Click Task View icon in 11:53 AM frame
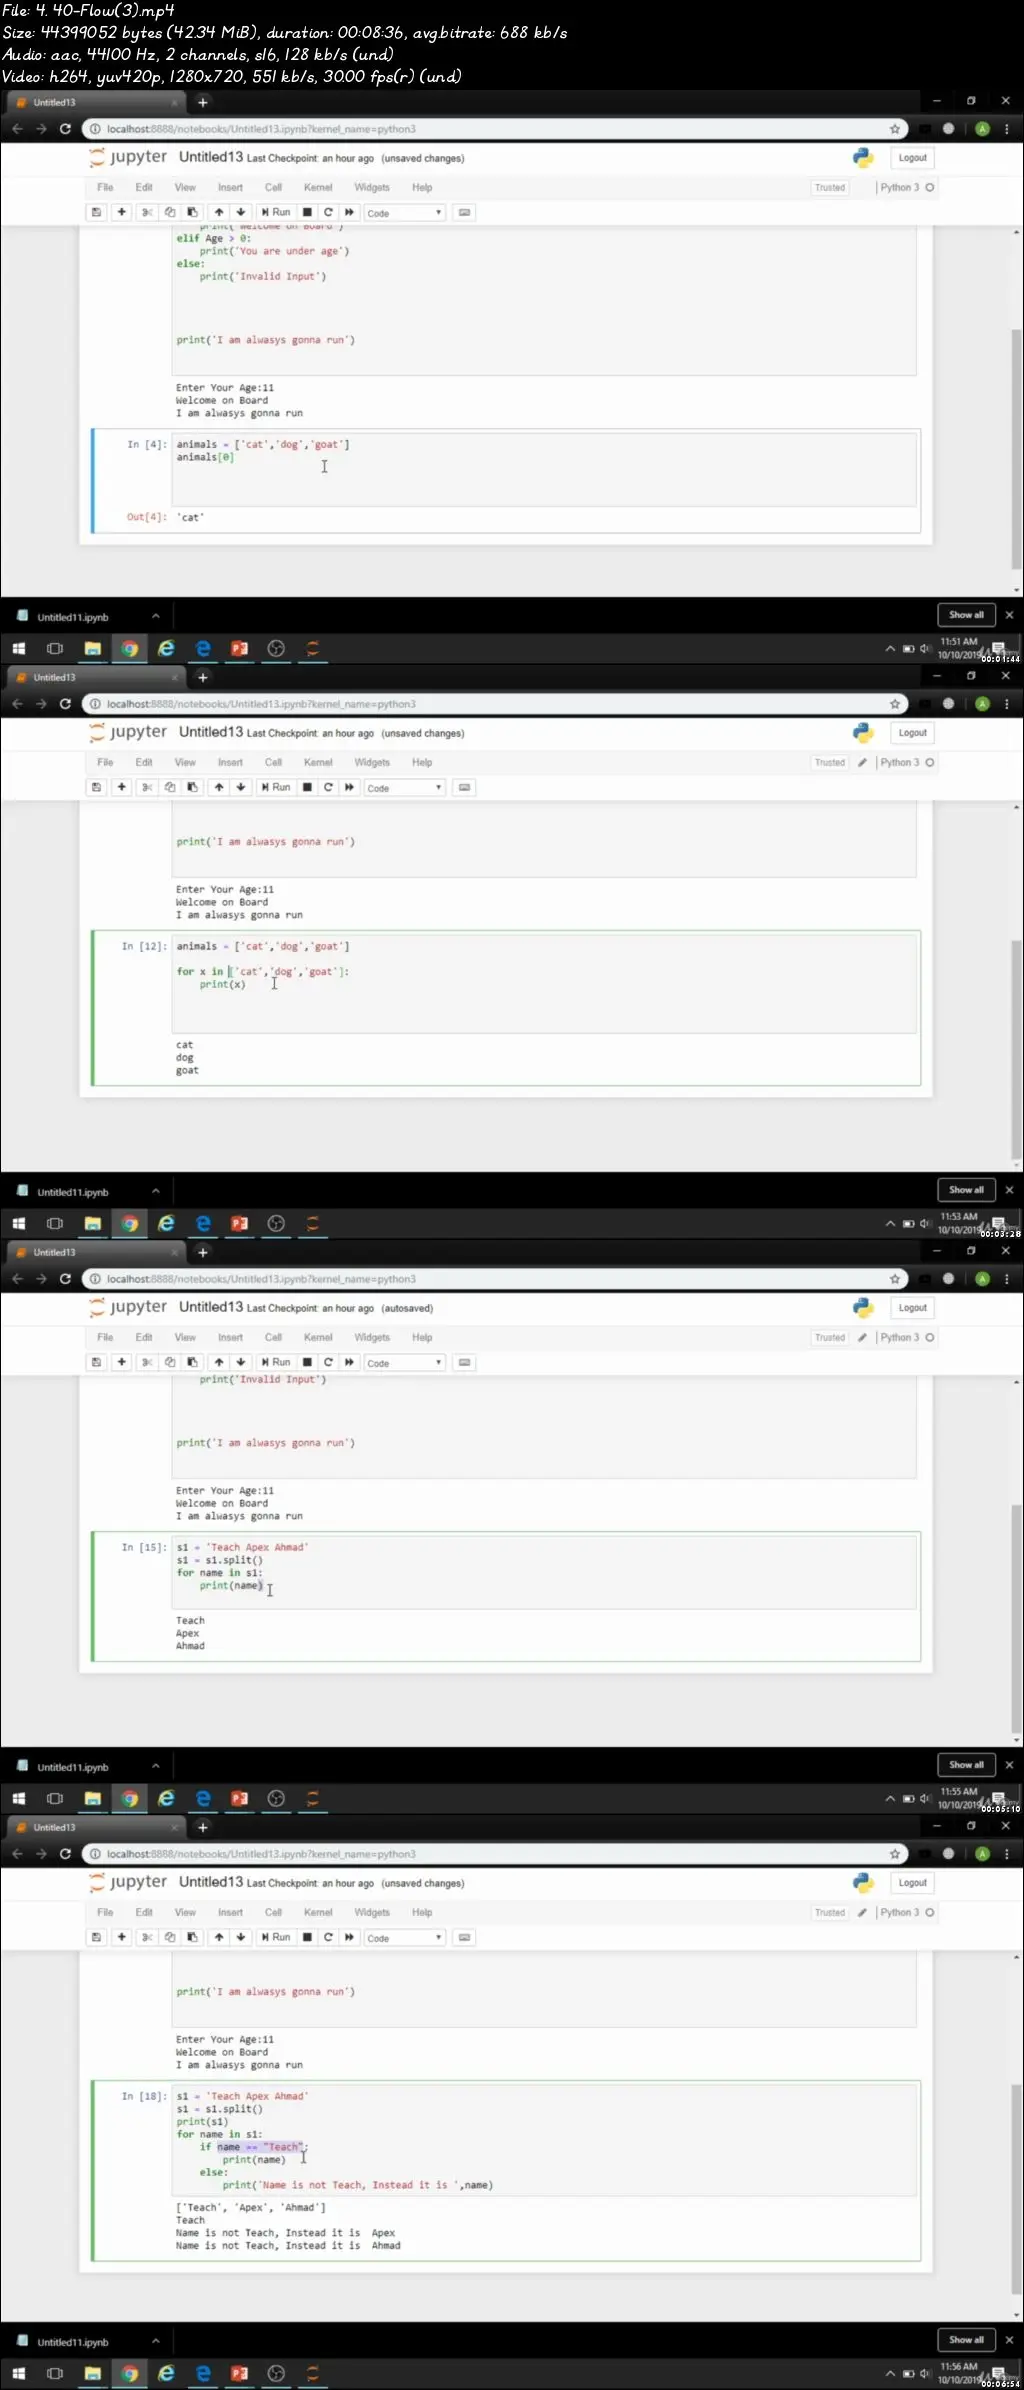1024x2390 pixels. (x=55, y=1223)
